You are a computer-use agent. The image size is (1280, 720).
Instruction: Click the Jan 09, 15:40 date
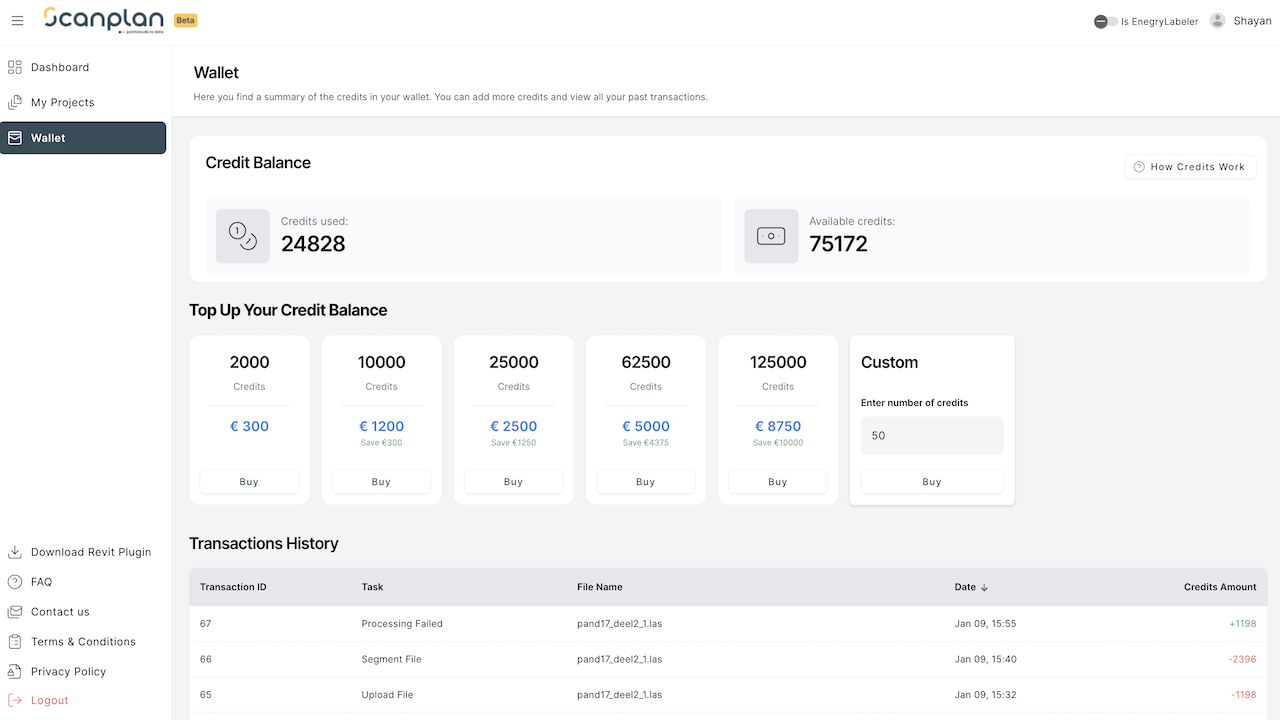tap(985, 659)
